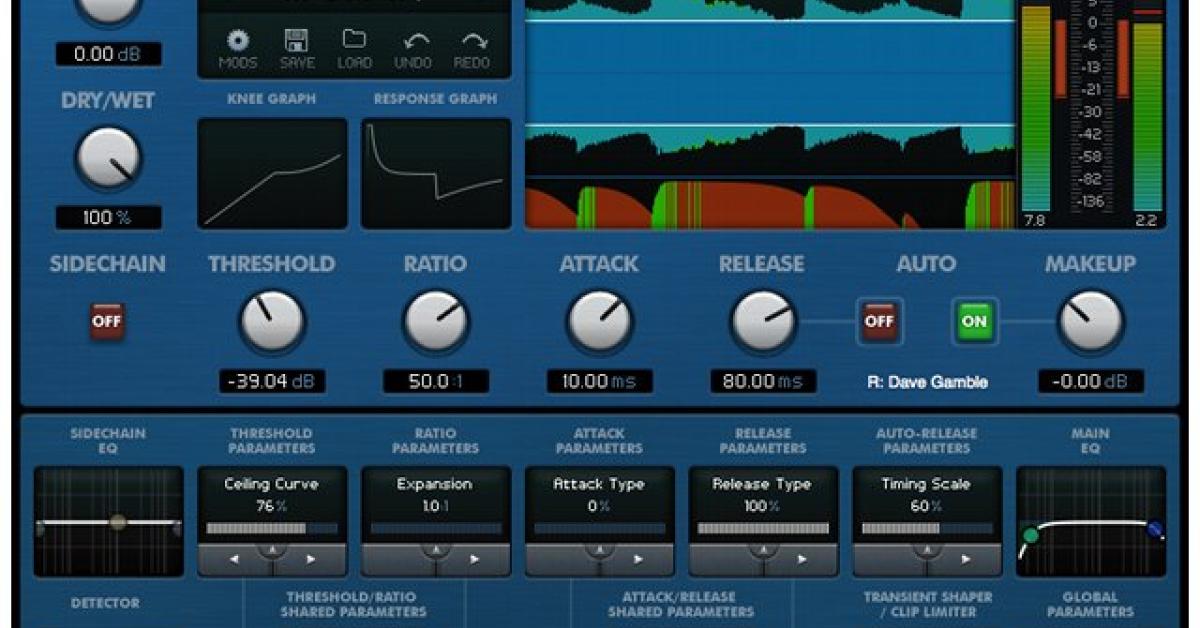This screenshot has width=1200, height=628.
Task: Click the Response Graph display
Action: pos(436,173)
